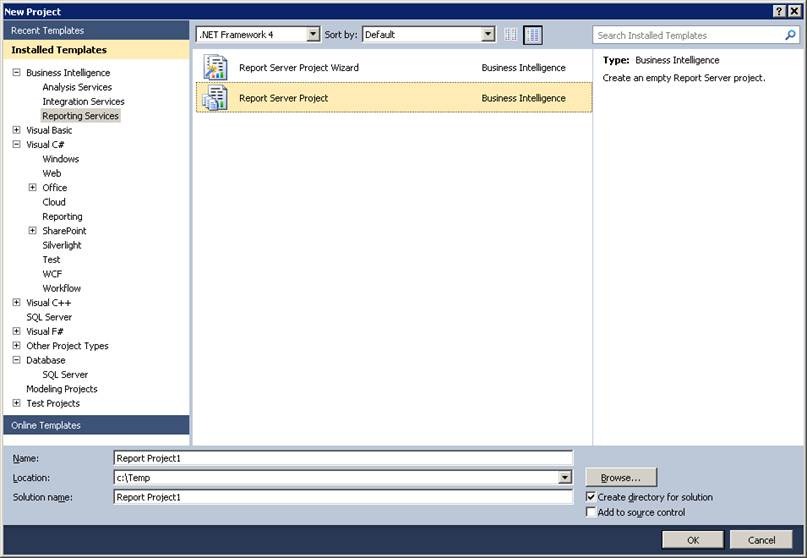Click the Solution name input field

[x=343, y=497]
